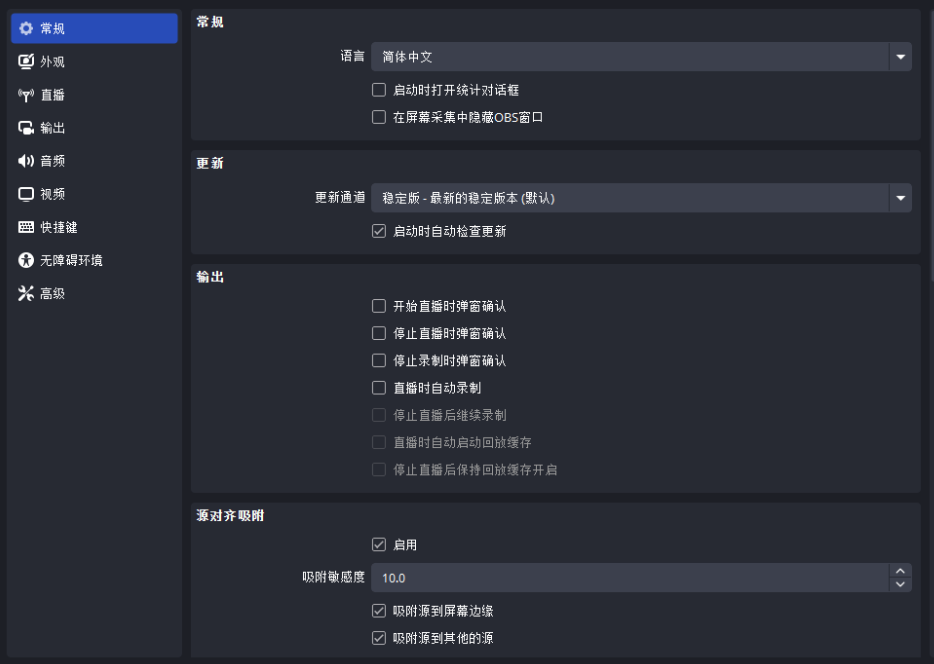Disable 启动时自动检查更新 checkbox
The height and width of the screenshot is (664, 934).
tap(379, 231)
